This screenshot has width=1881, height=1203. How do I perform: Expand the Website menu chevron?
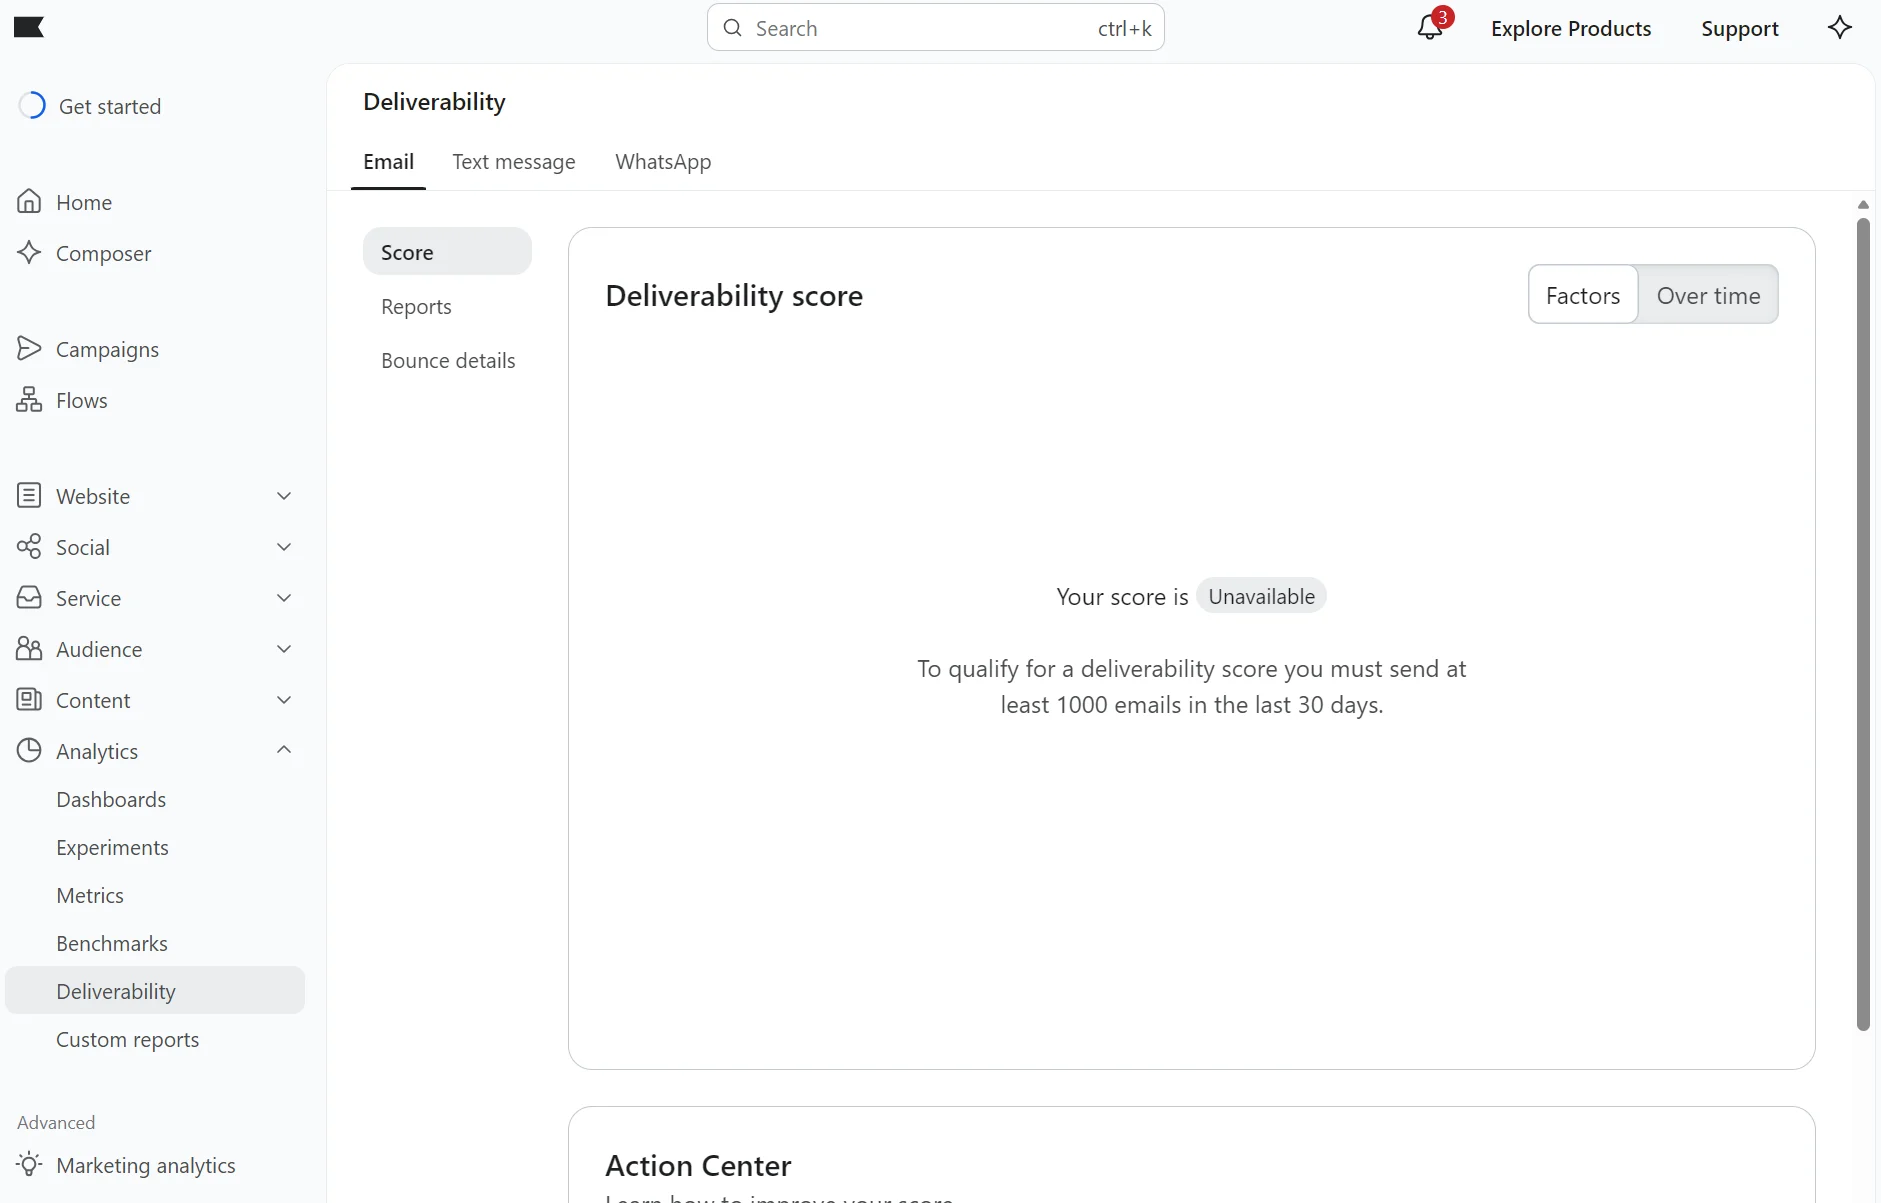click(x=284, y=496)
